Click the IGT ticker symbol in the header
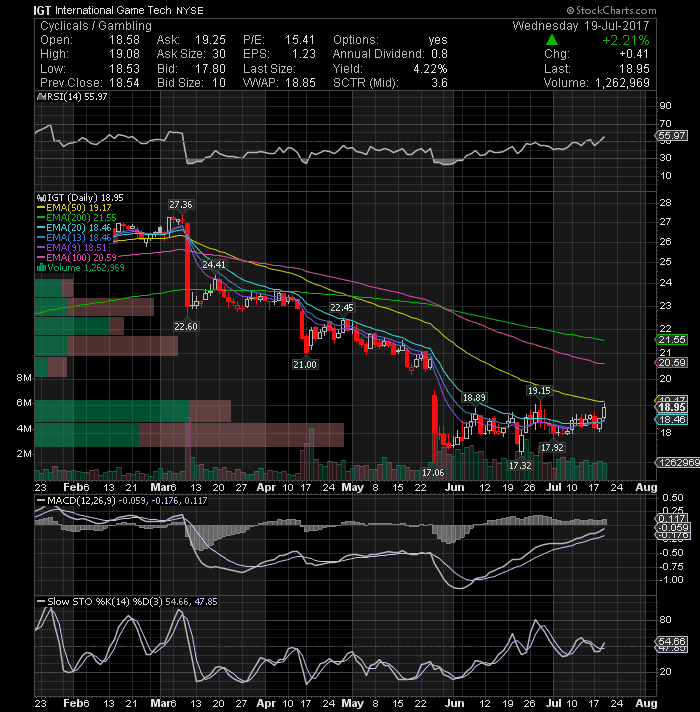 [42, 10]
